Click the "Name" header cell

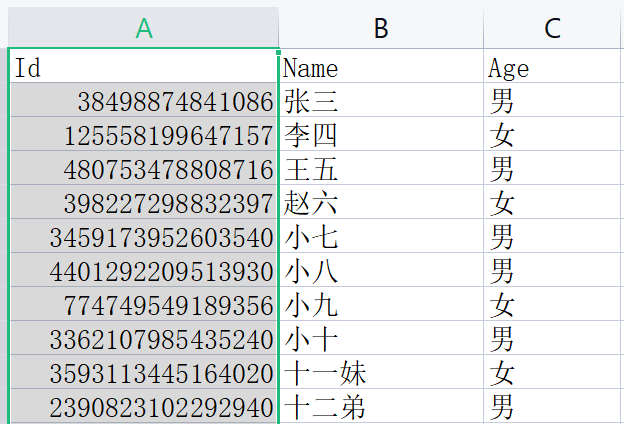point(380,68)
